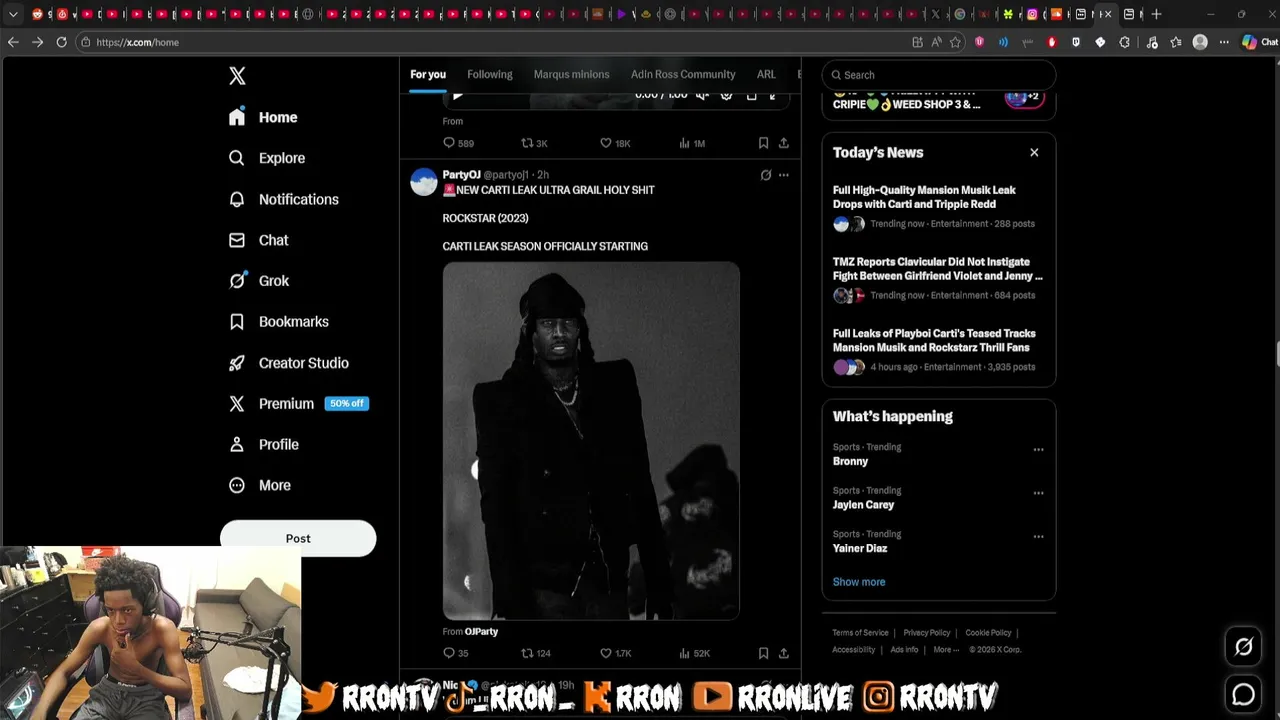
Task: Open Terms of Service footer link
Action: coord(860,633)
